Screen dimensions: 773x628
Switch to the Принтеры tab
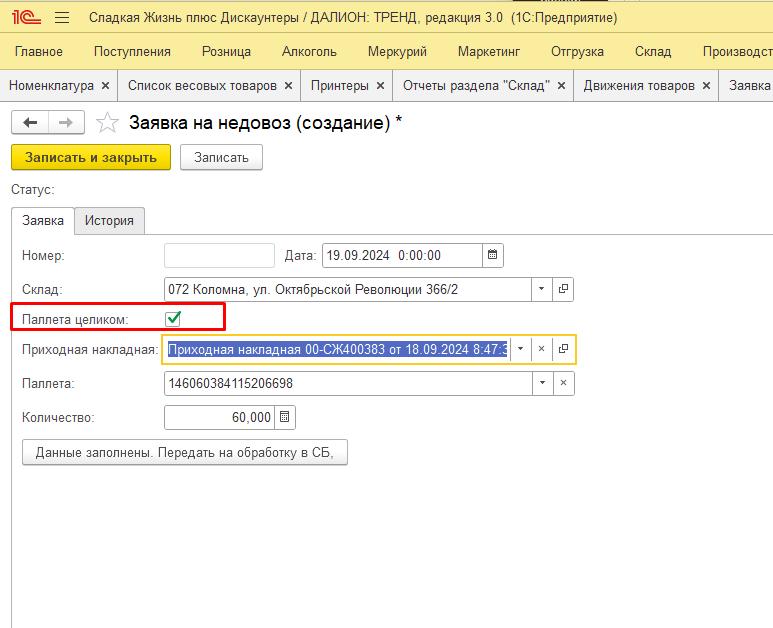[x=340, y=86]
